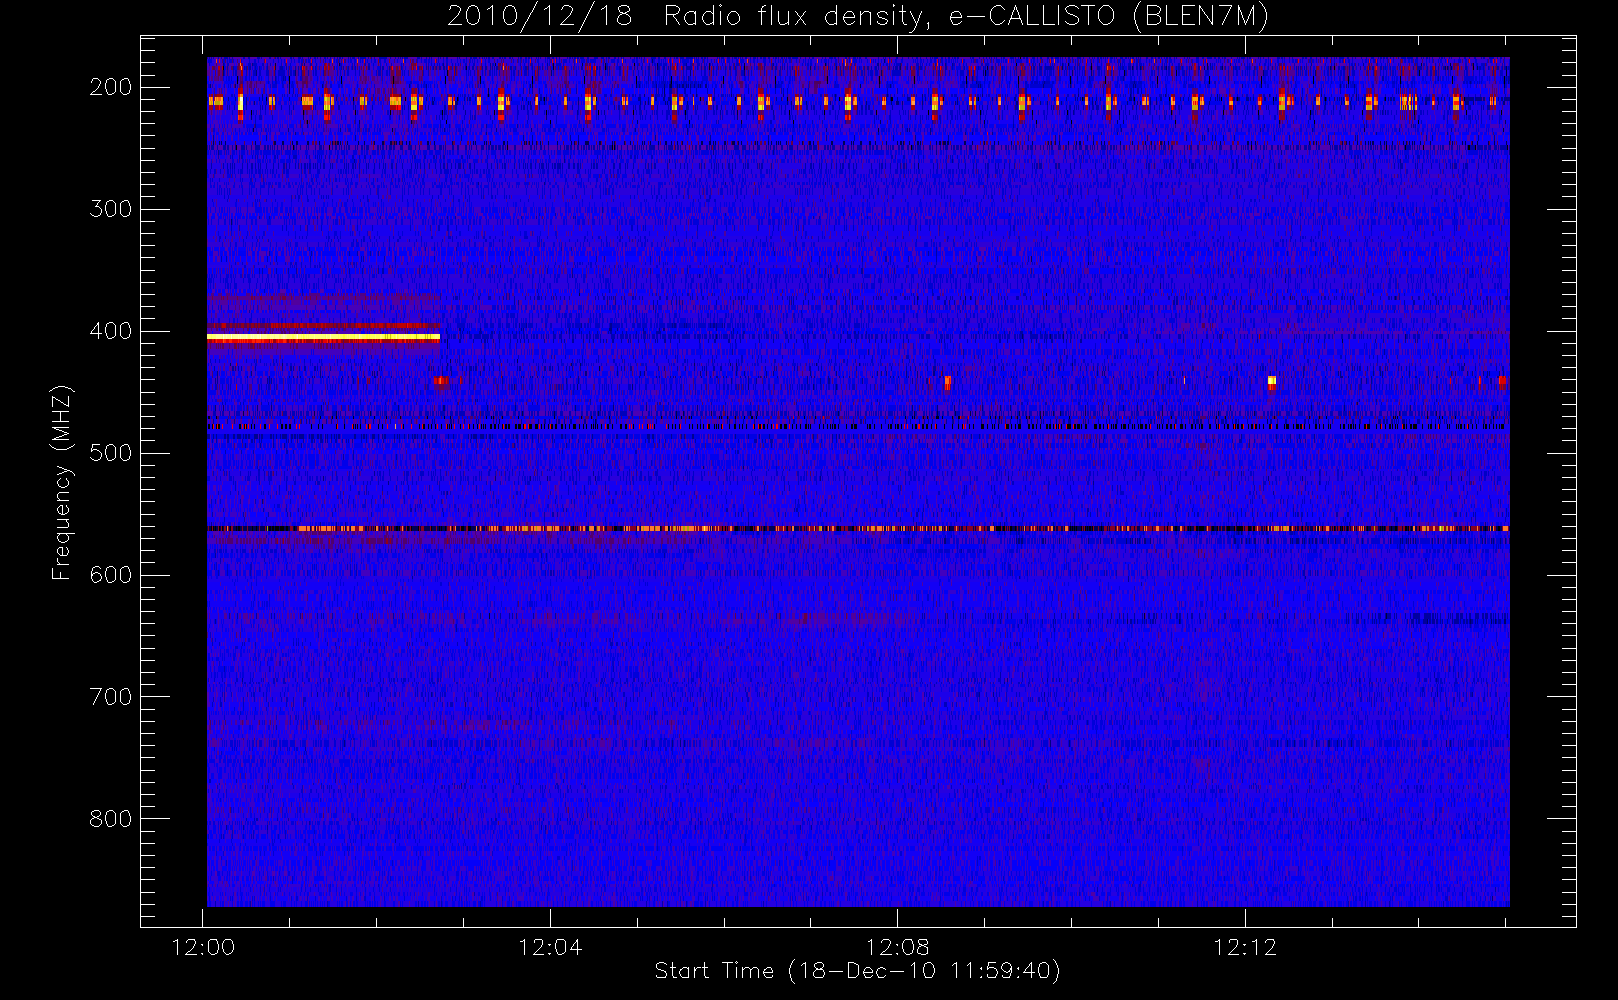Select the 700 frequency tick label
Image resolution: width=1618 pixels, height=1000 pixels.
(x=111, y=697)
